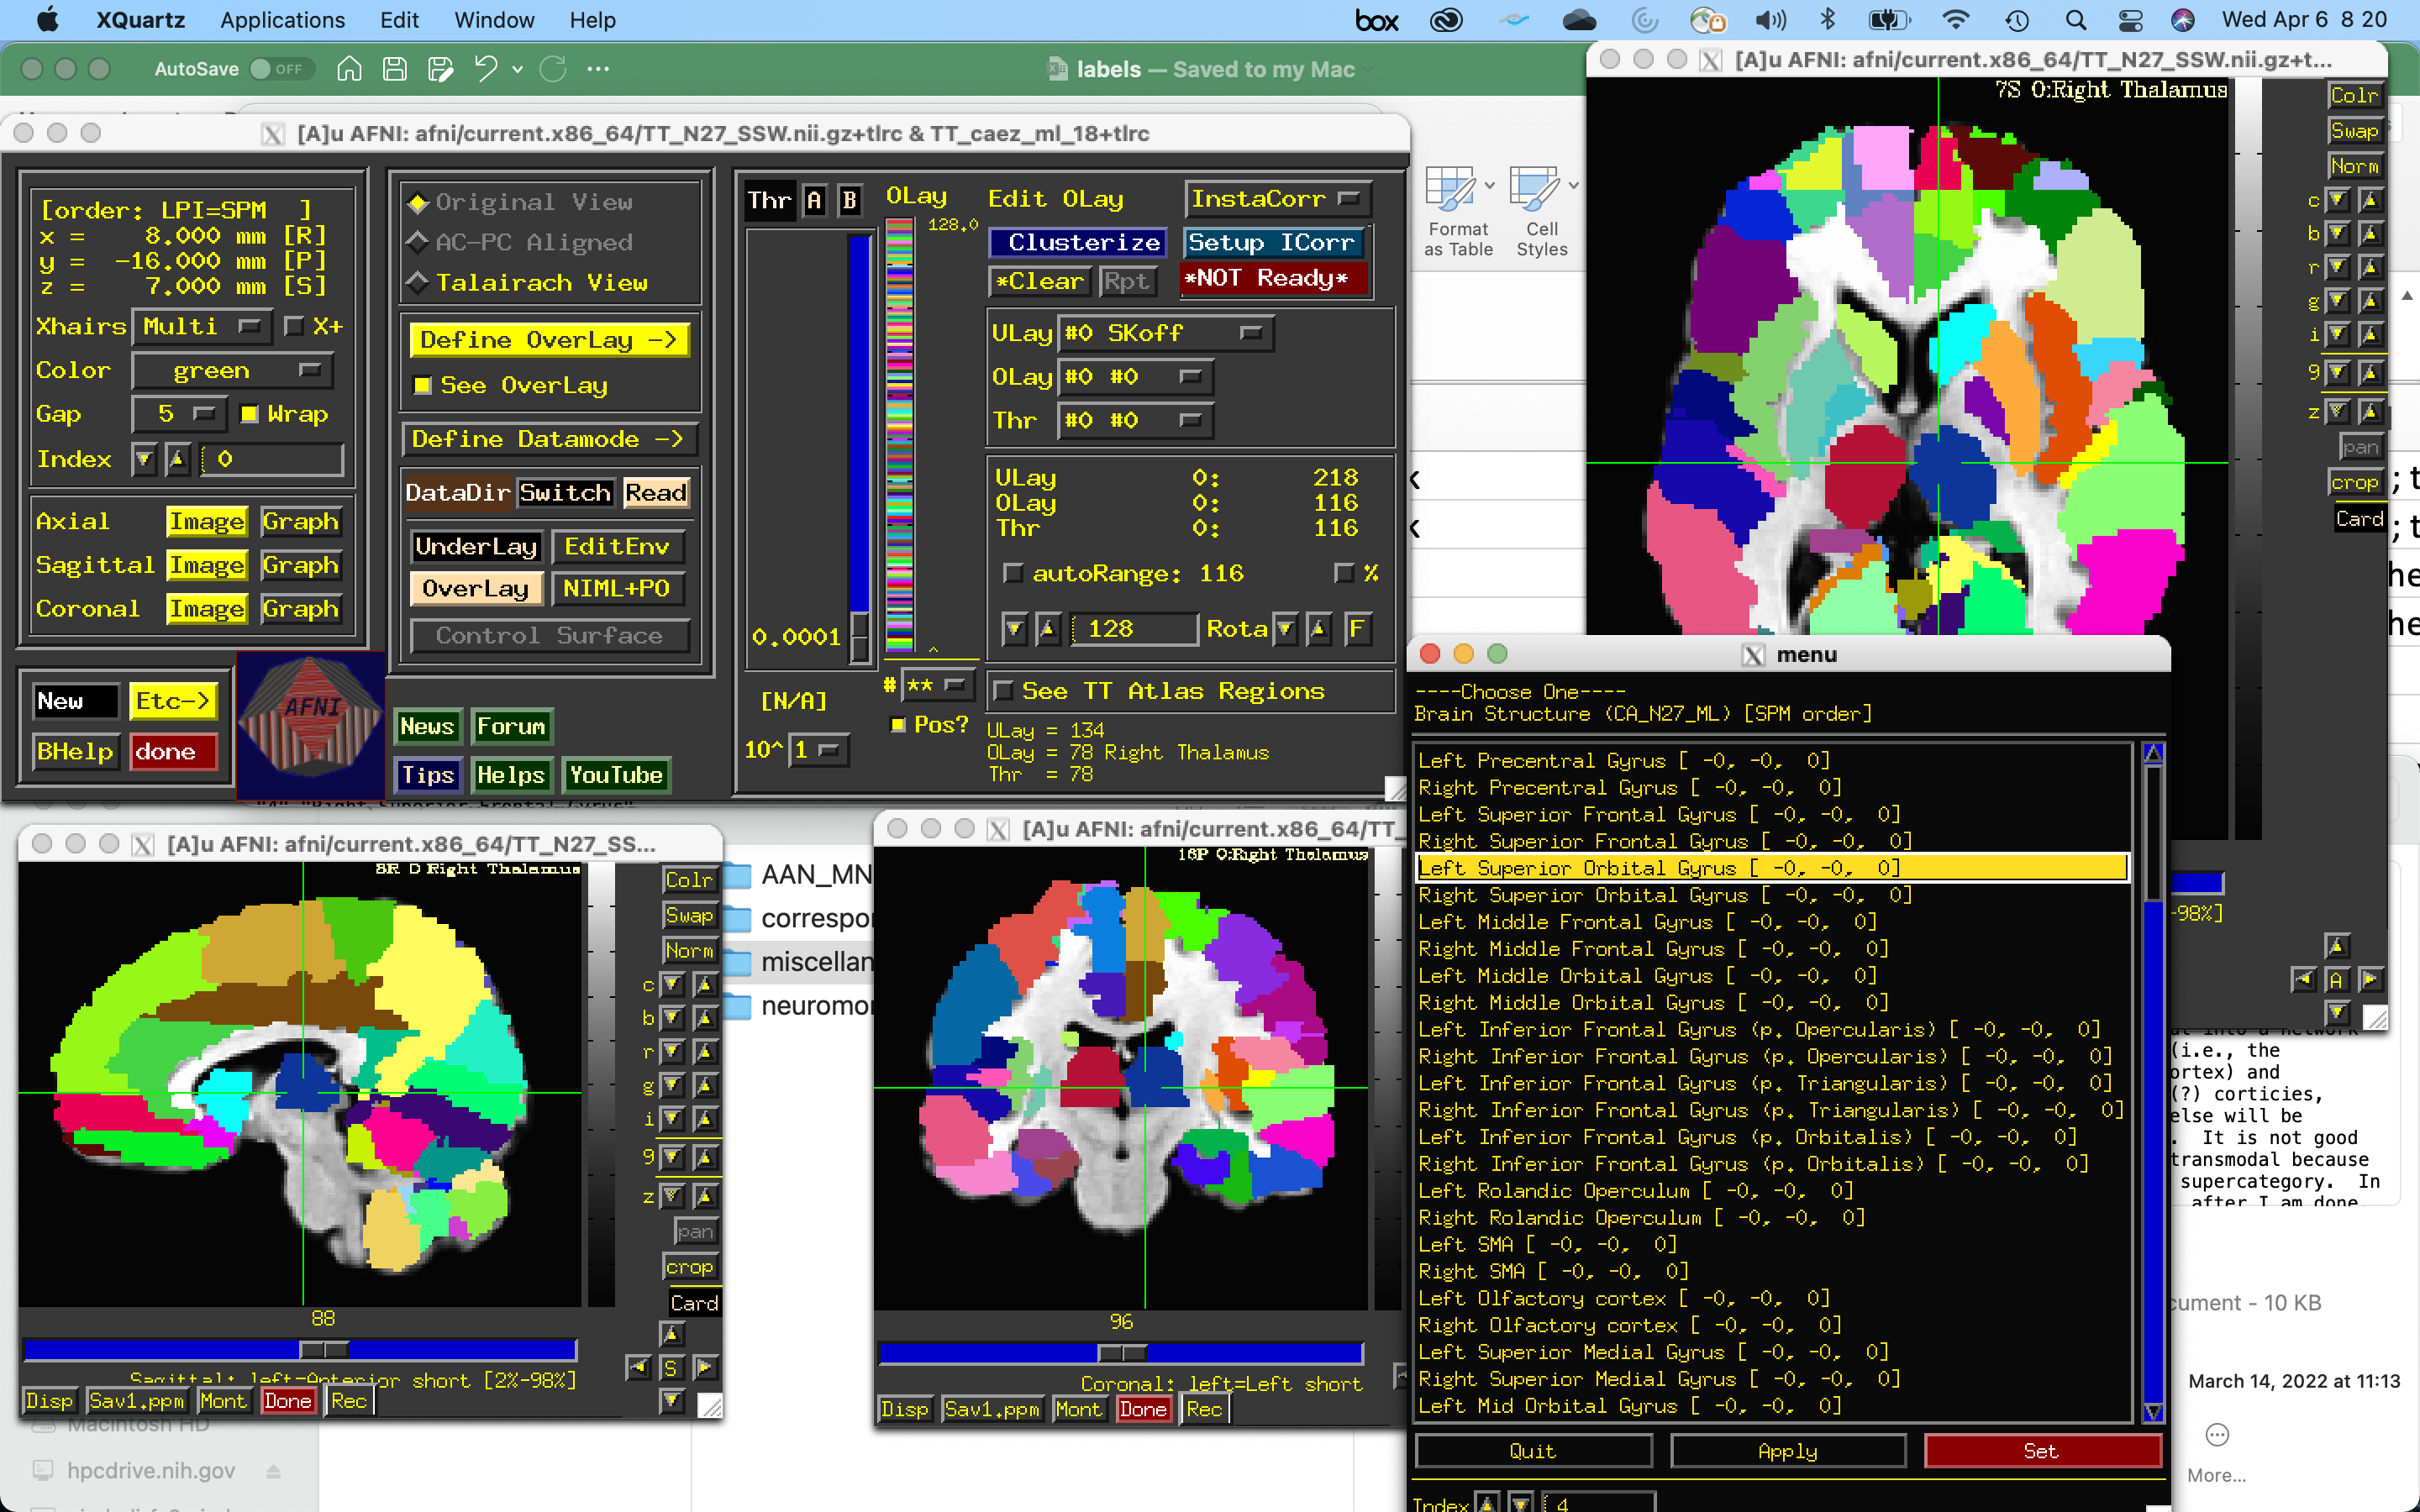Click the Clusterize button
This screenshot has width=2420, height=1512.
[1077, 242]
